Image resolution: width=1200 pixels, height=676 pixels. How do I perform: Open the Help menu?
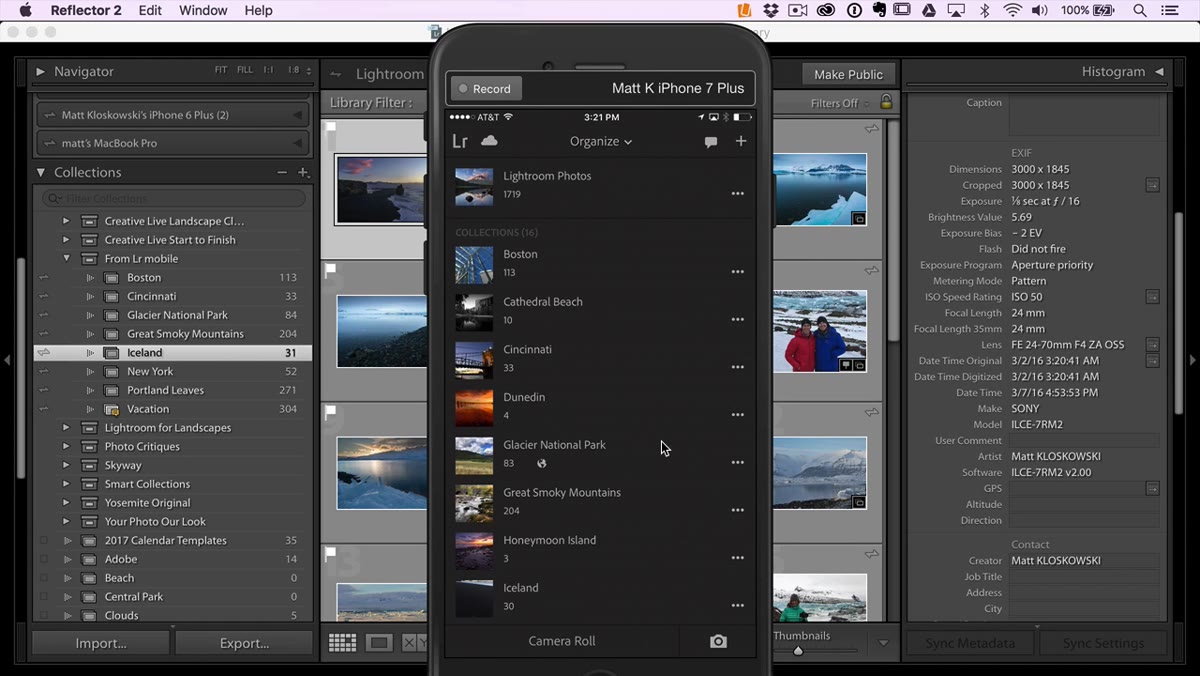[x=258, y=10]
